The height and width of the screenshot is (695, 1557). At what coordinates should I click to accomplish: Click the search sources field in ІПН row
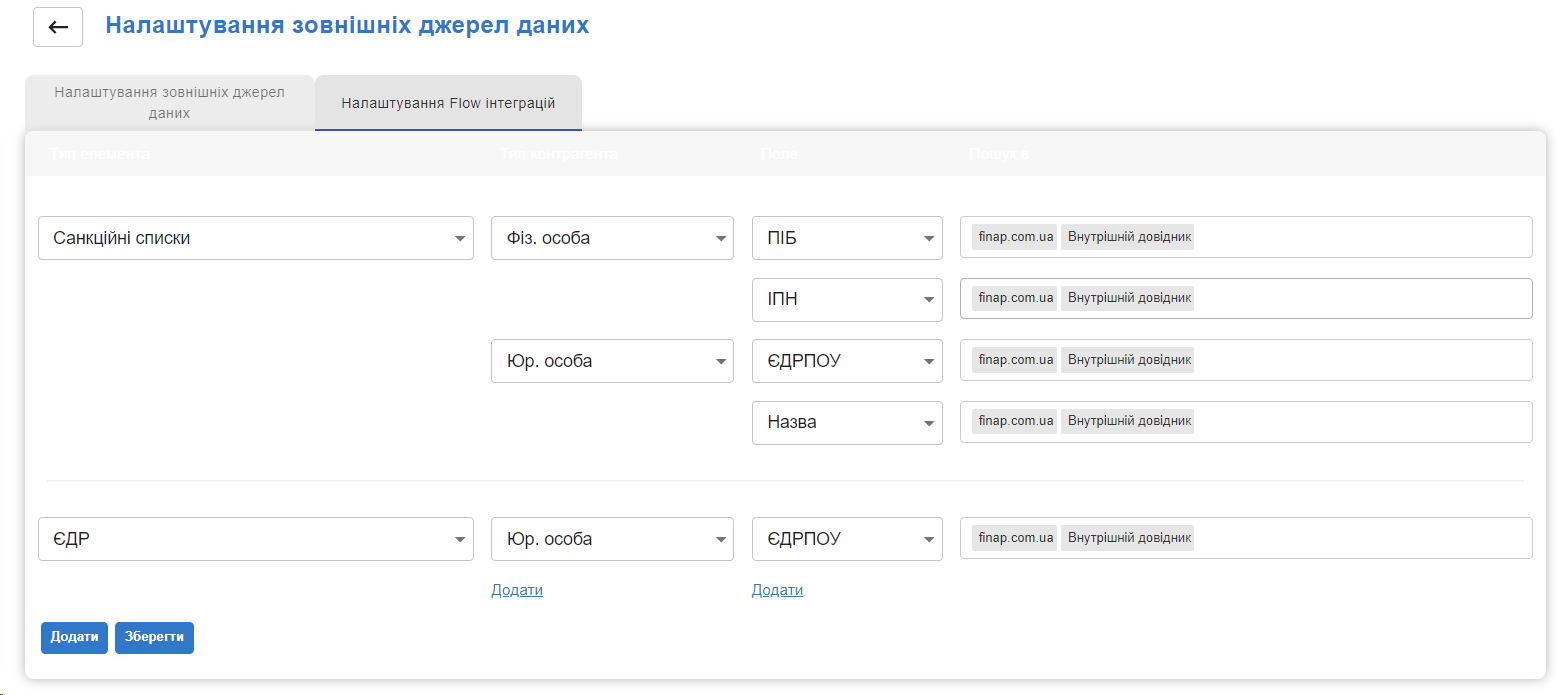point(1360,299)
